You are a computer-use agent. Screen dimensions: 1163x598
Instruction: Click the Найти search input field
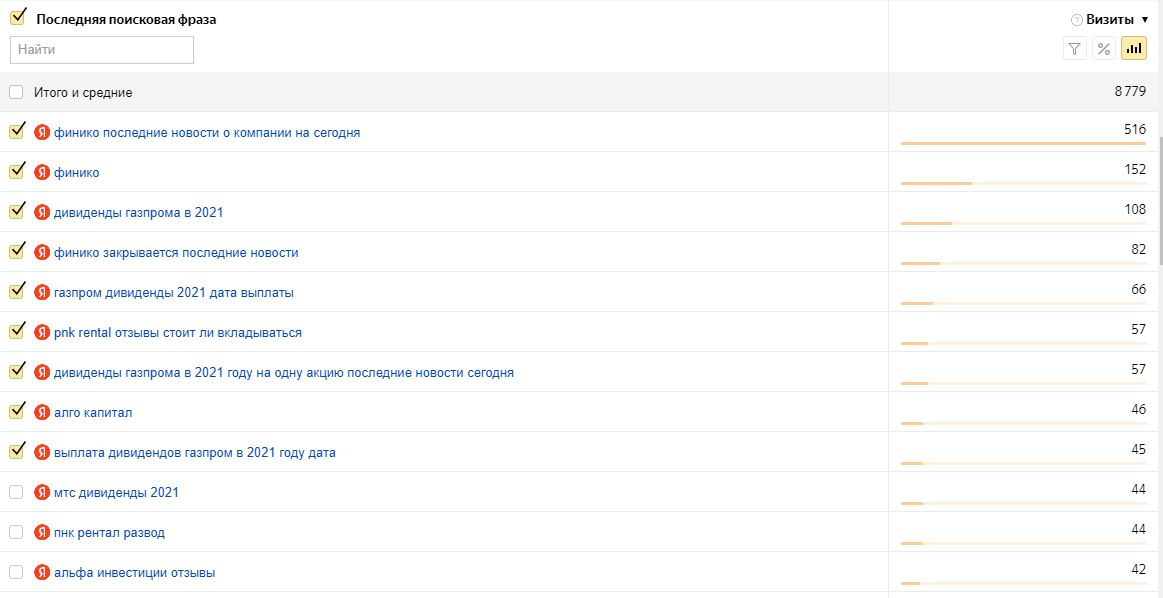tap(102, 49)
